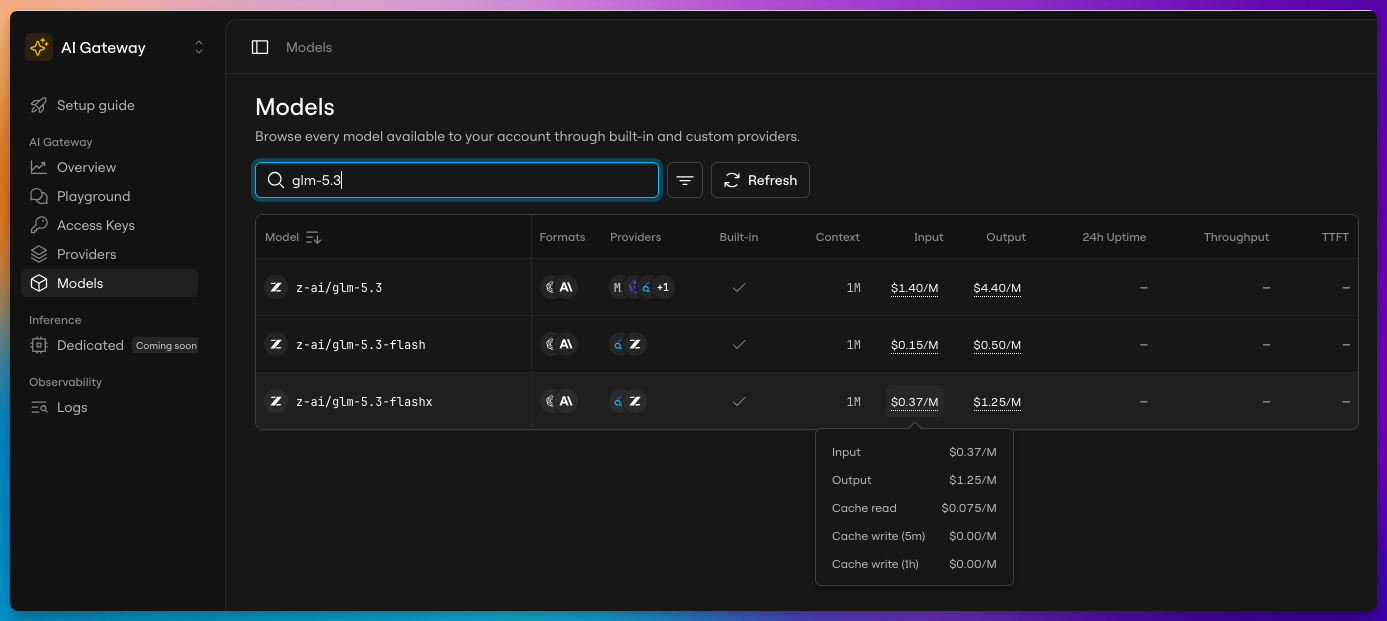Click the $4.40/M output price
This screenshot has height=621, width=1387.
pyautogui.click(x=997, y=288)
